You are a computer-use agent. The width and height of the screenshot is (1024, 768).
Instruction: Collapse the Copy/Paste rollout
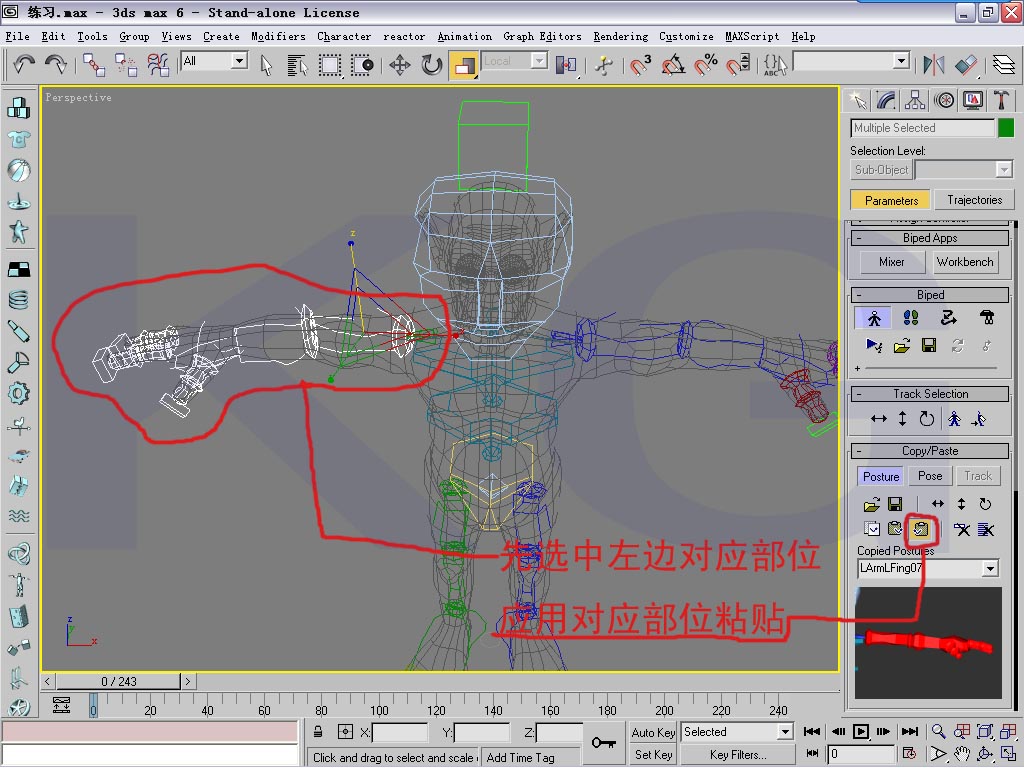coord(930,451)
